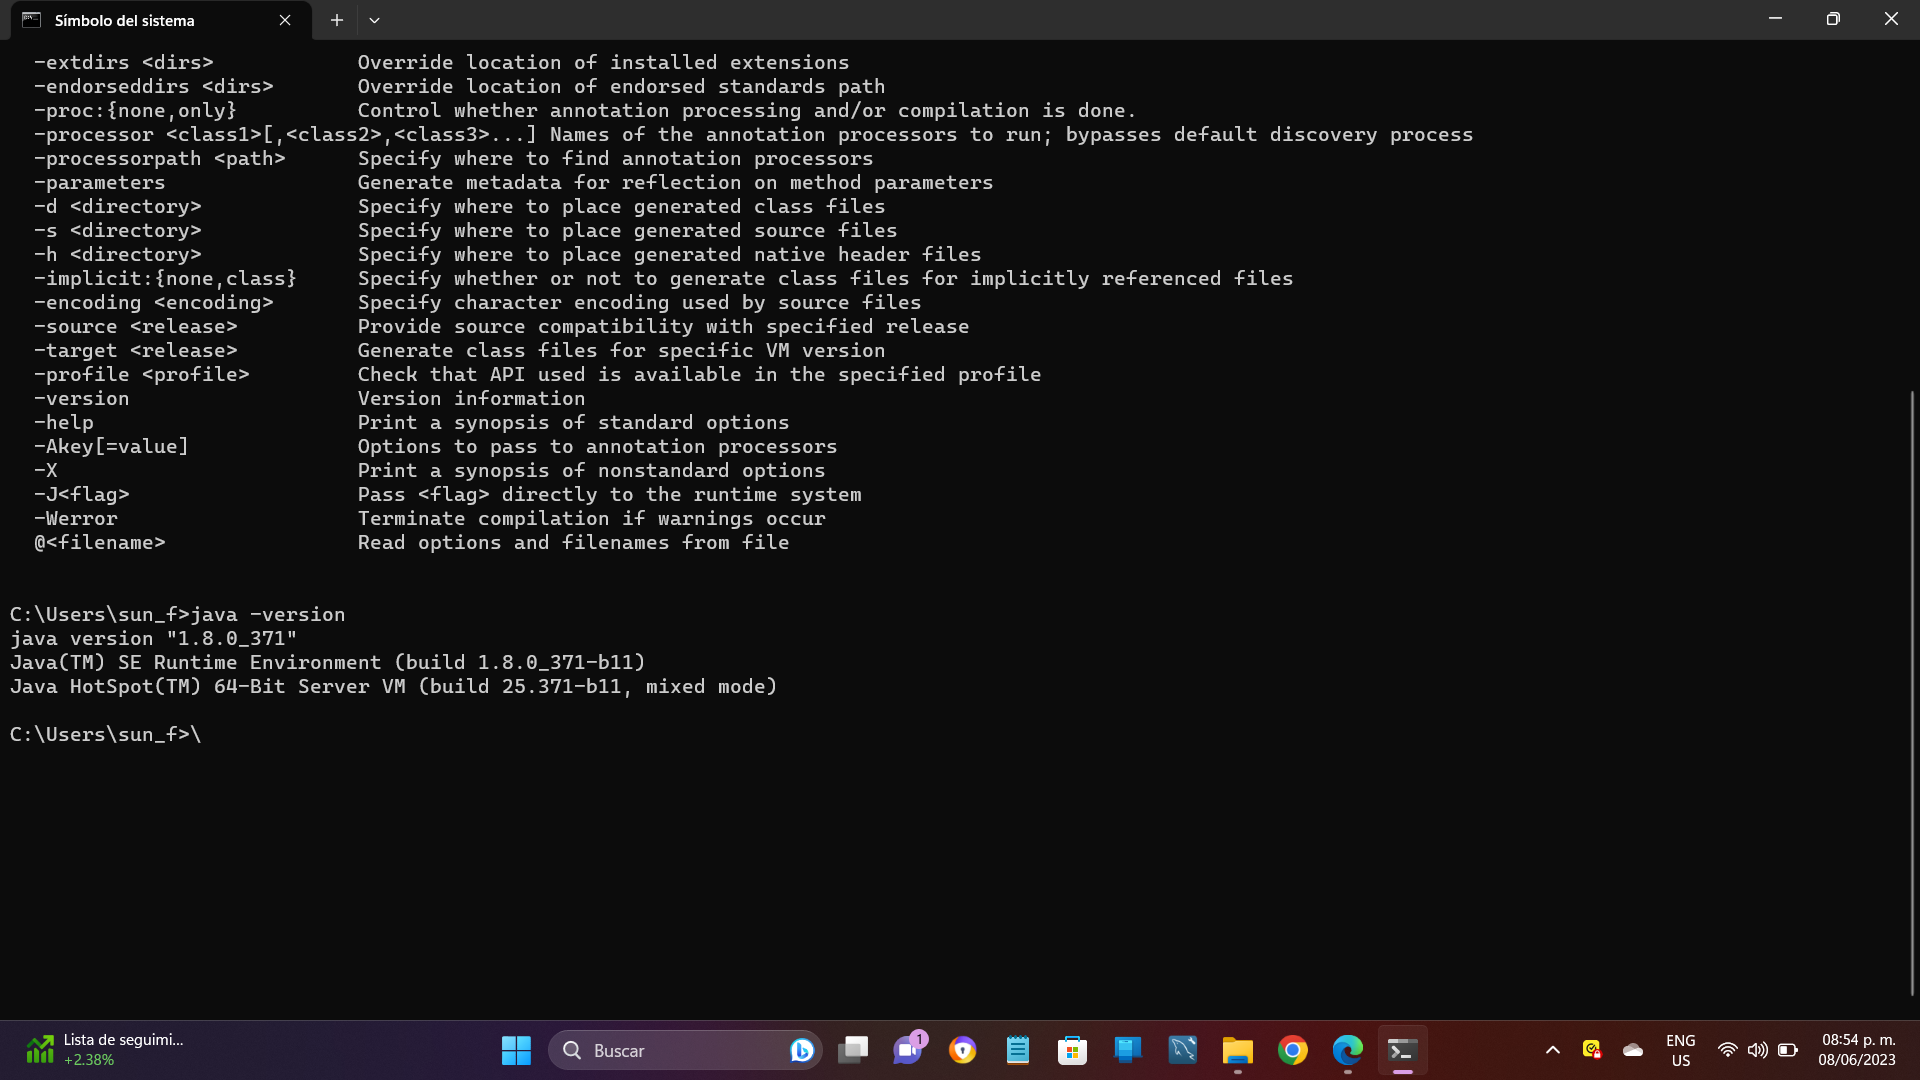Viewport: 1920px width, 1080px height.
Task: Click the terminal vertical scrollbar
Action: click(1912, 692)
